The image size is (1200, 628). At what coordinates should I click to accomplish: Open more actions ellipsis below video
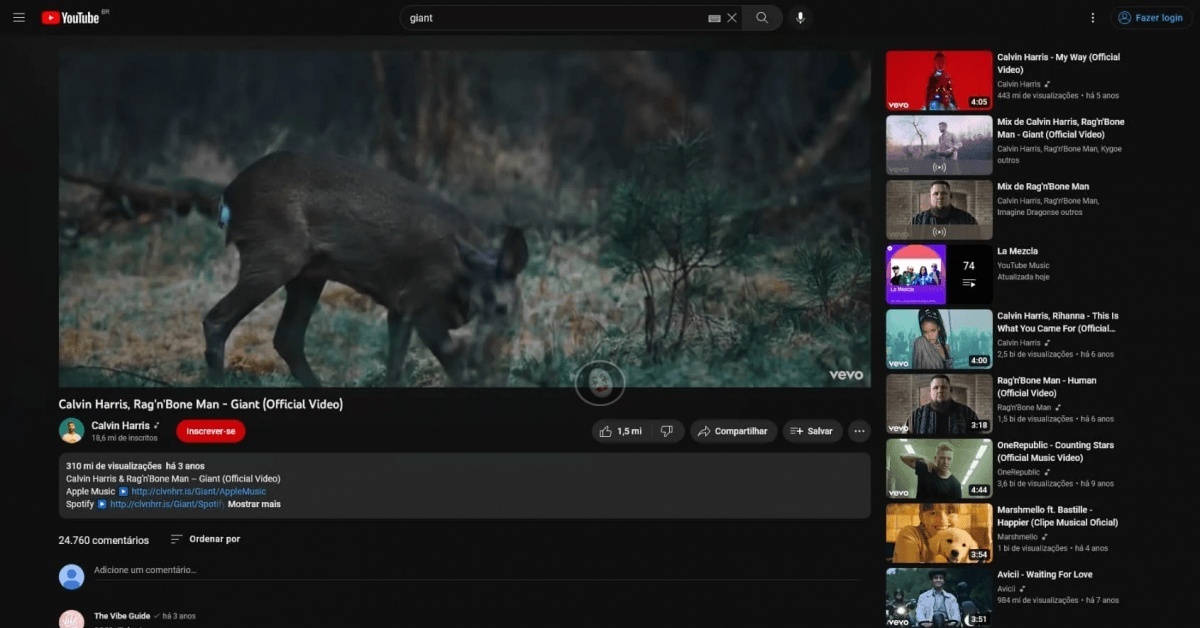[x=859, y=431]
